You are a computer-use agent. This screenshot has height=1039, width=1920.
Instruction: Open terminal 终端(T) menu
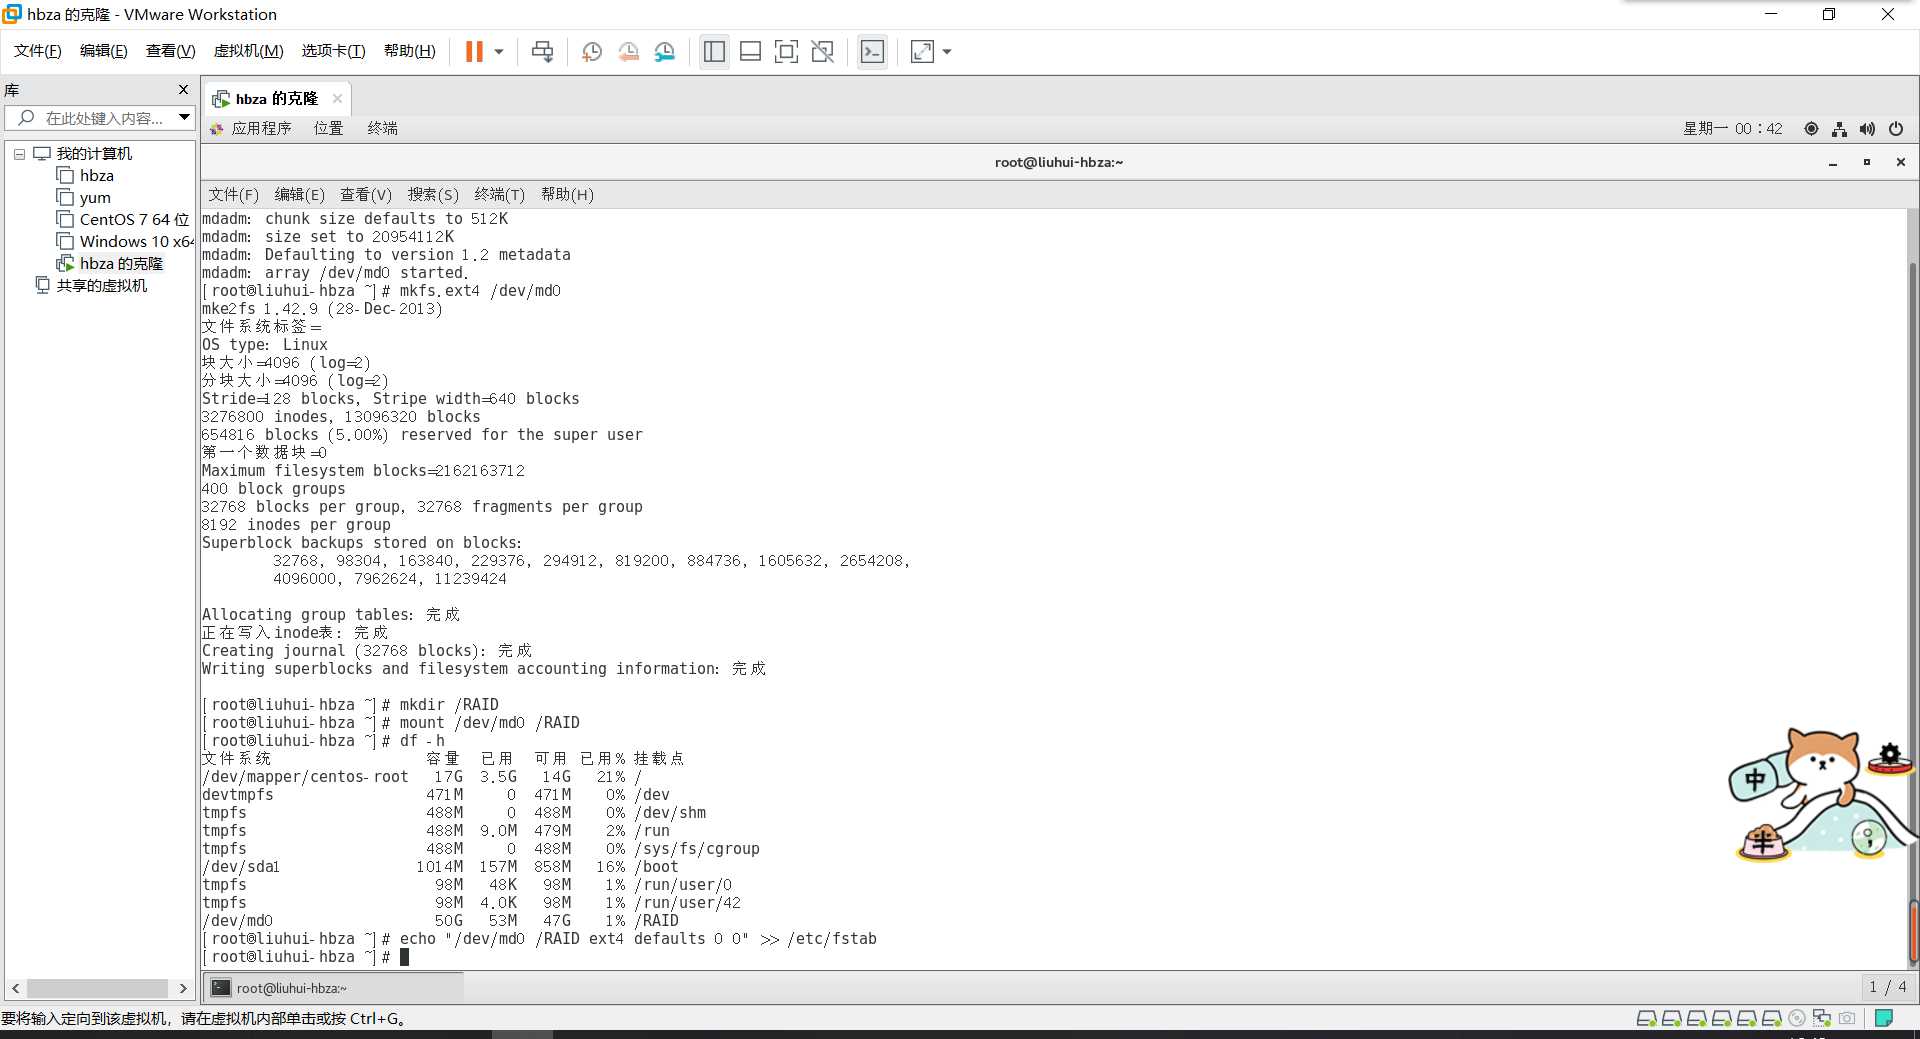499,195
